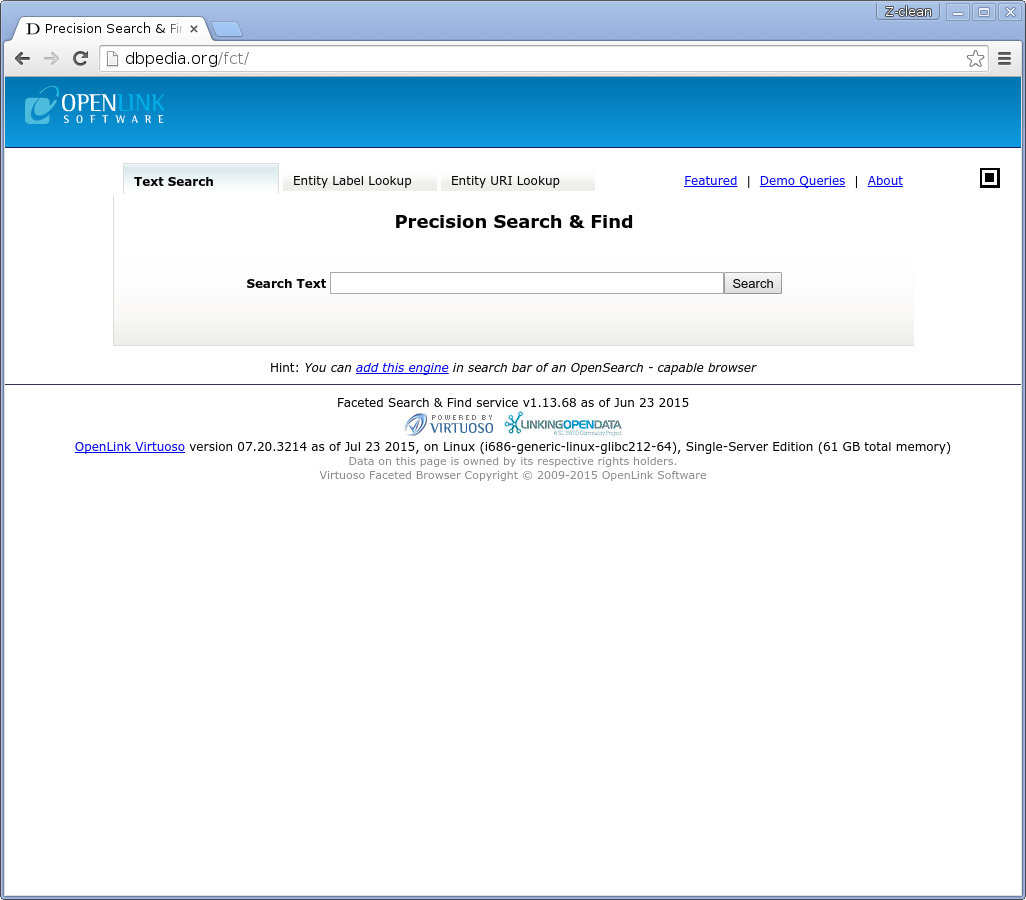This screenshot has width=1026, height=900.
Task: Open the Featured link
Action: (710, 181)
